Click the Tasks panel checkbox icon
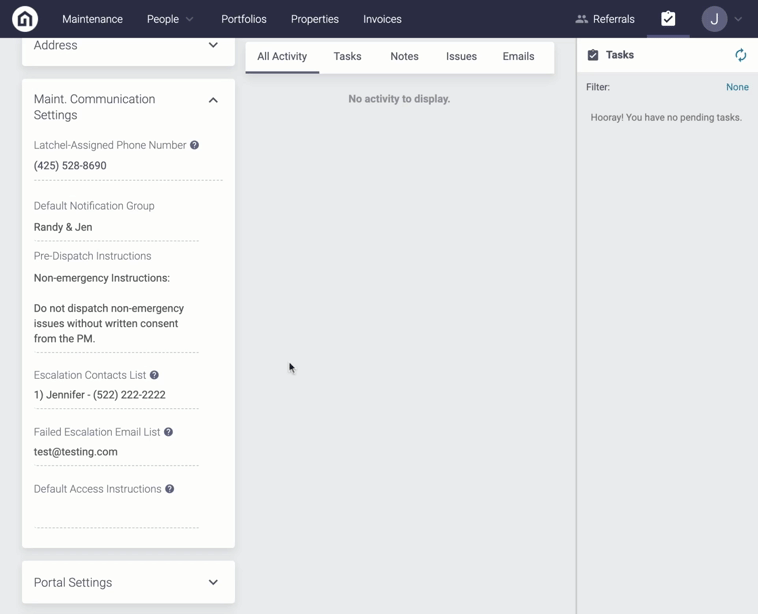 [x=593, y=56]
